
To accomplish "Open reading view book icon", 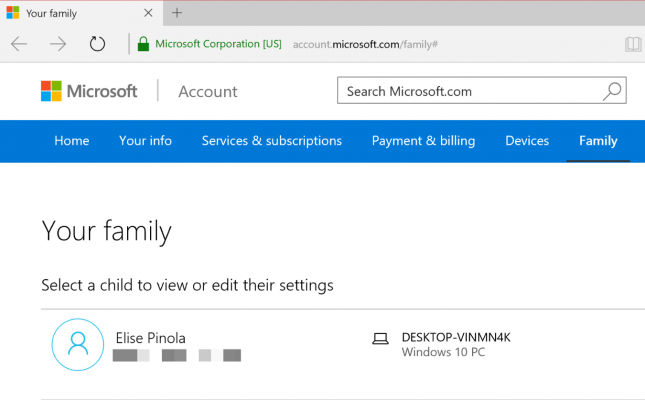I will coord(633,44).
